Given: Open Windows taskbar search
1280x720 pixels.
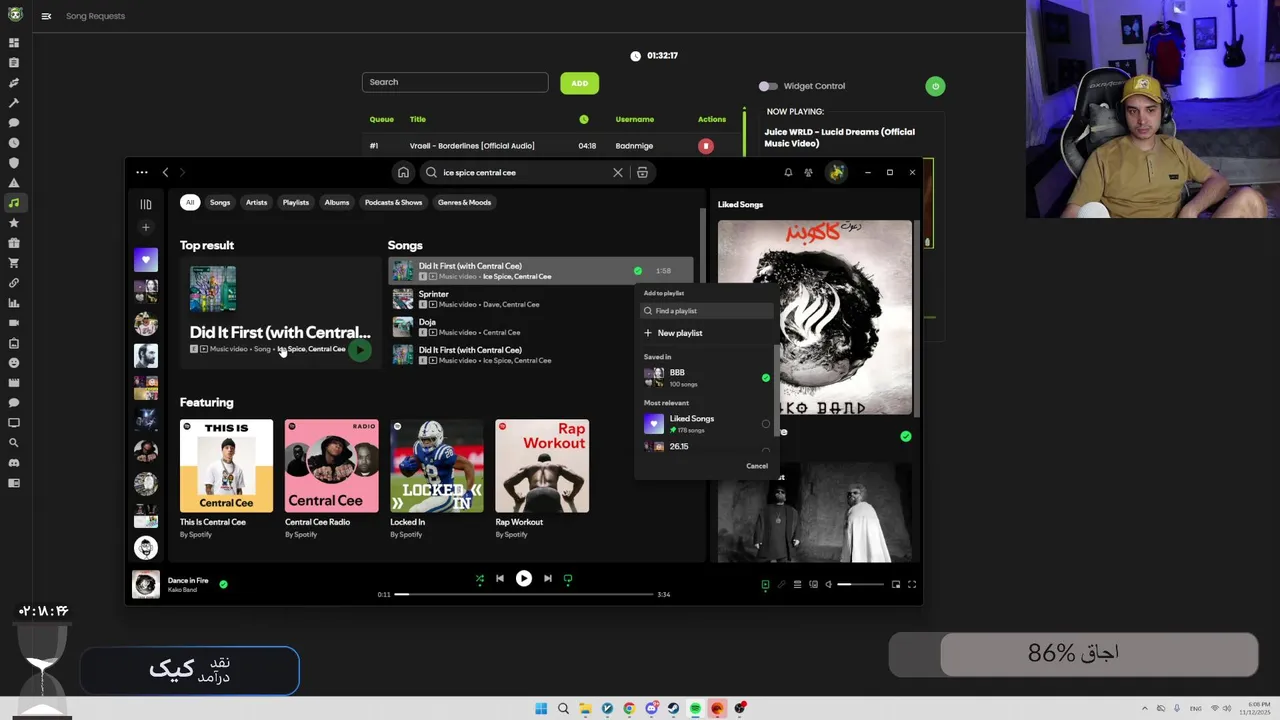Looking at the screenshot, I should click(x=563, y=708).
